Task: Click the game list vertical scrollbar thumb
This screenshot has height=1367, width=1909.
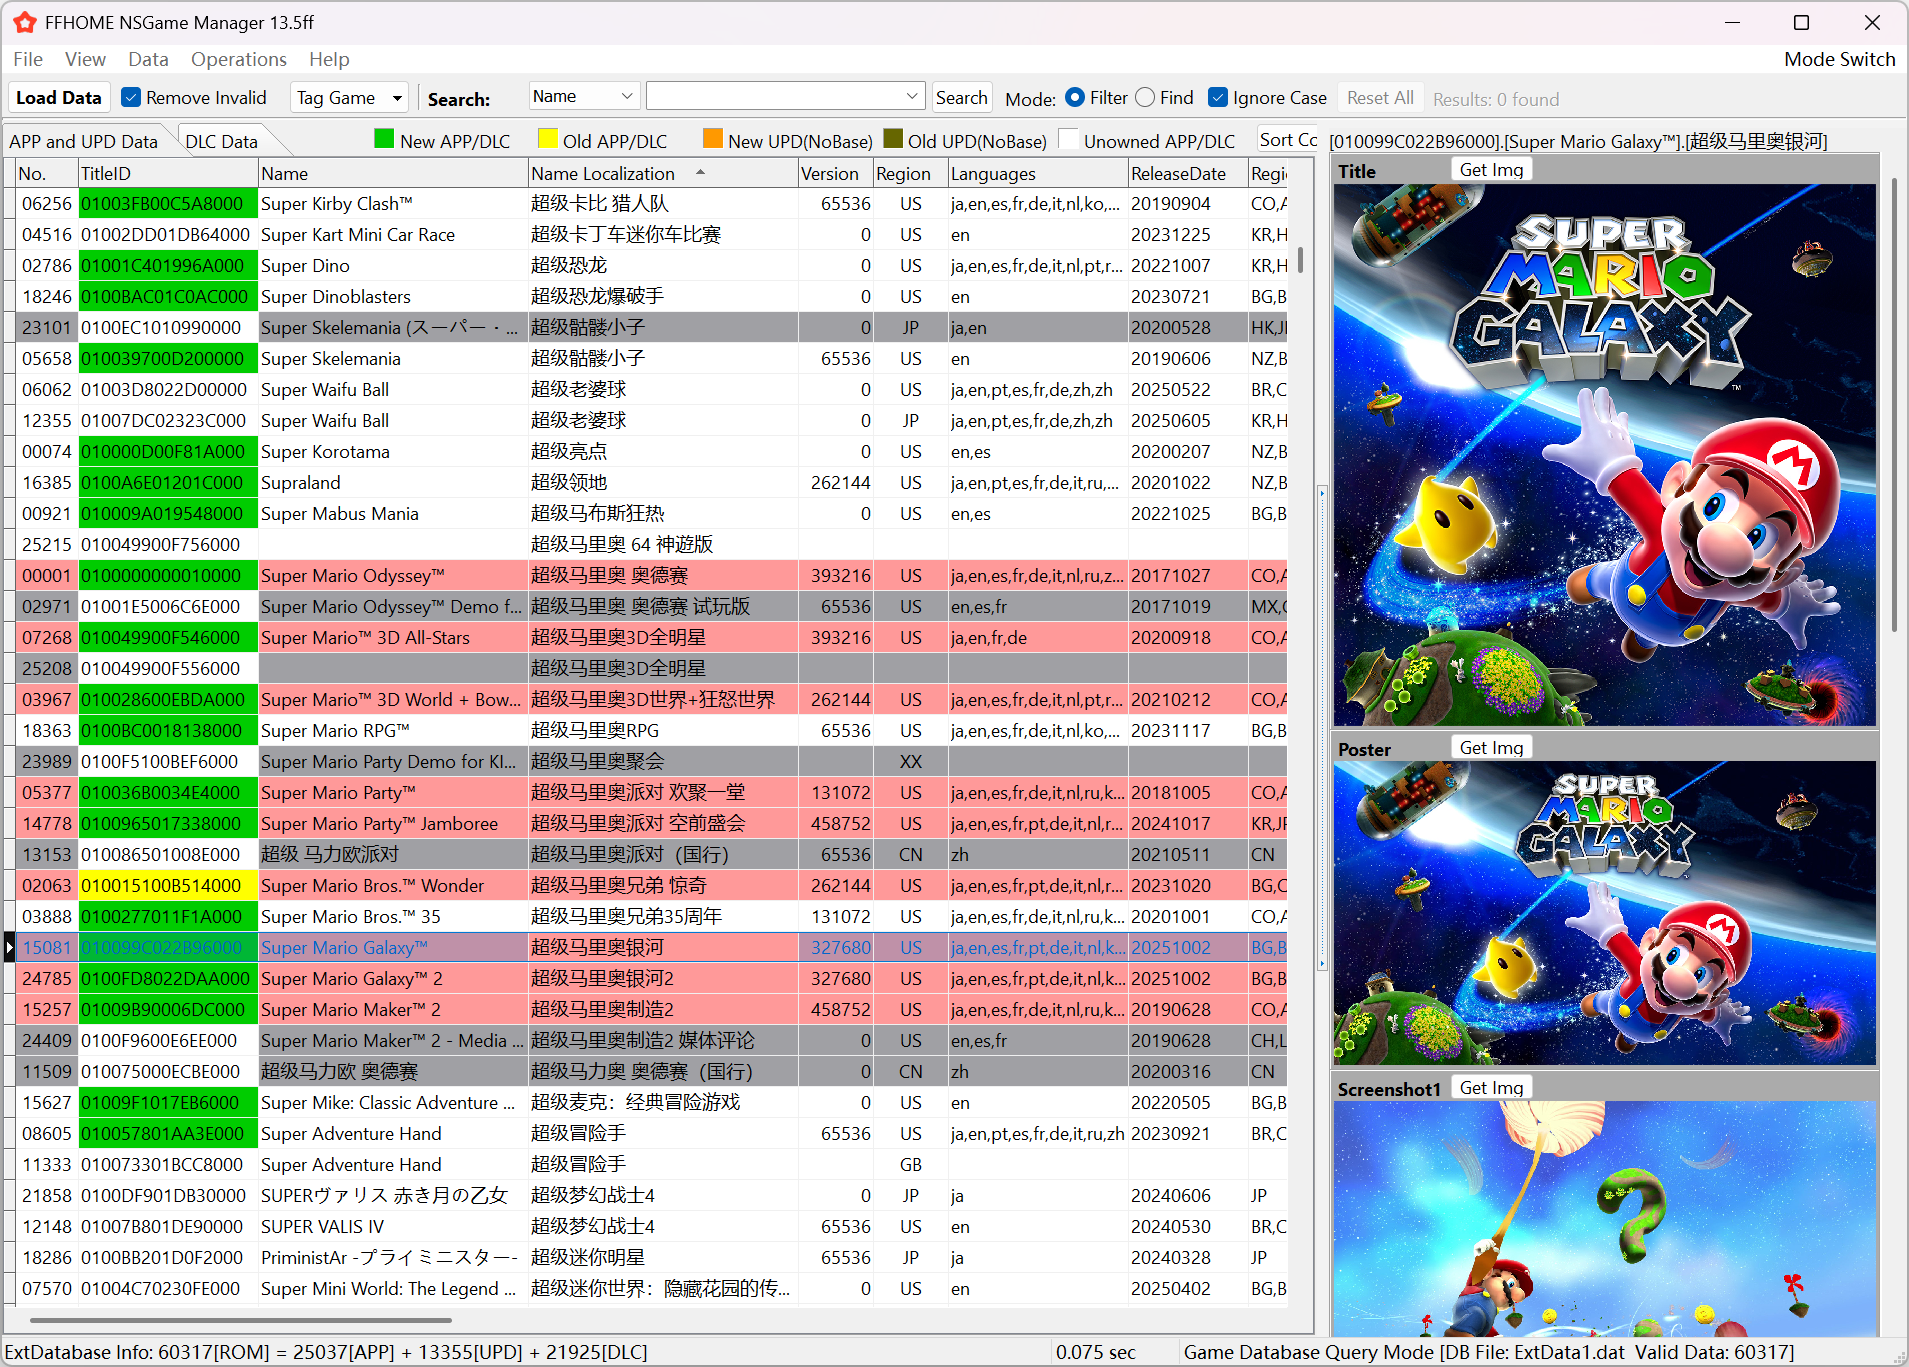Action: pyautogui.click(x=1300, y=259)
